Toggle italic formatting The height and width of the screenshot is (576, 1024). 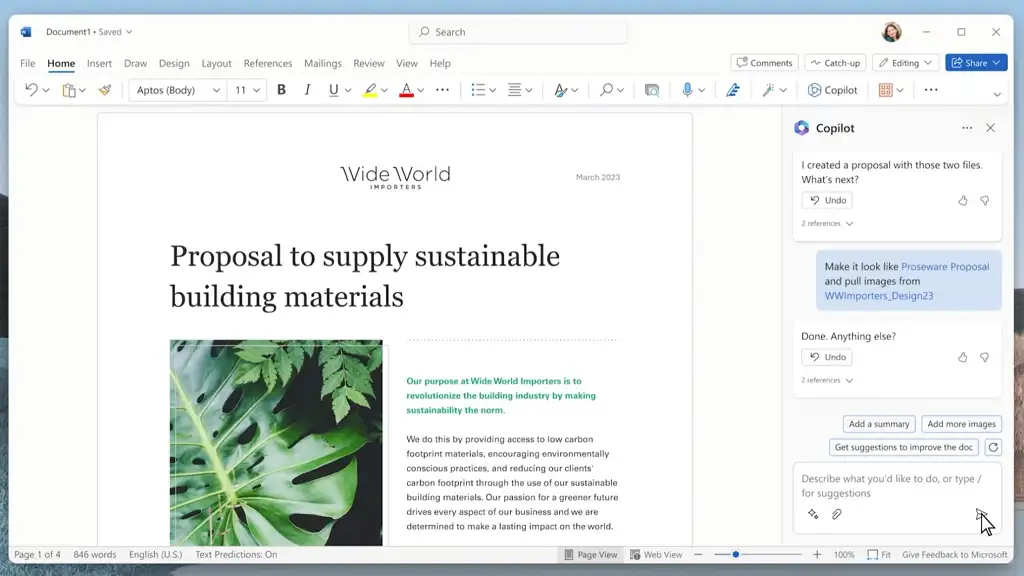pos(307,90)
